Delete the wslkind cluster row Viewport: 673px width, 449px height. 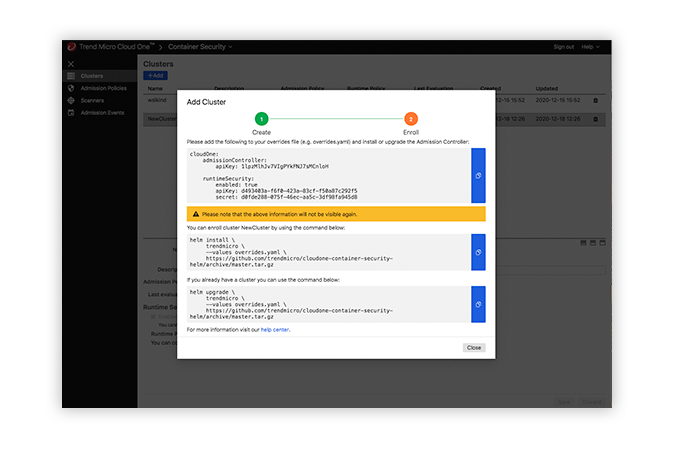(595, 100)
